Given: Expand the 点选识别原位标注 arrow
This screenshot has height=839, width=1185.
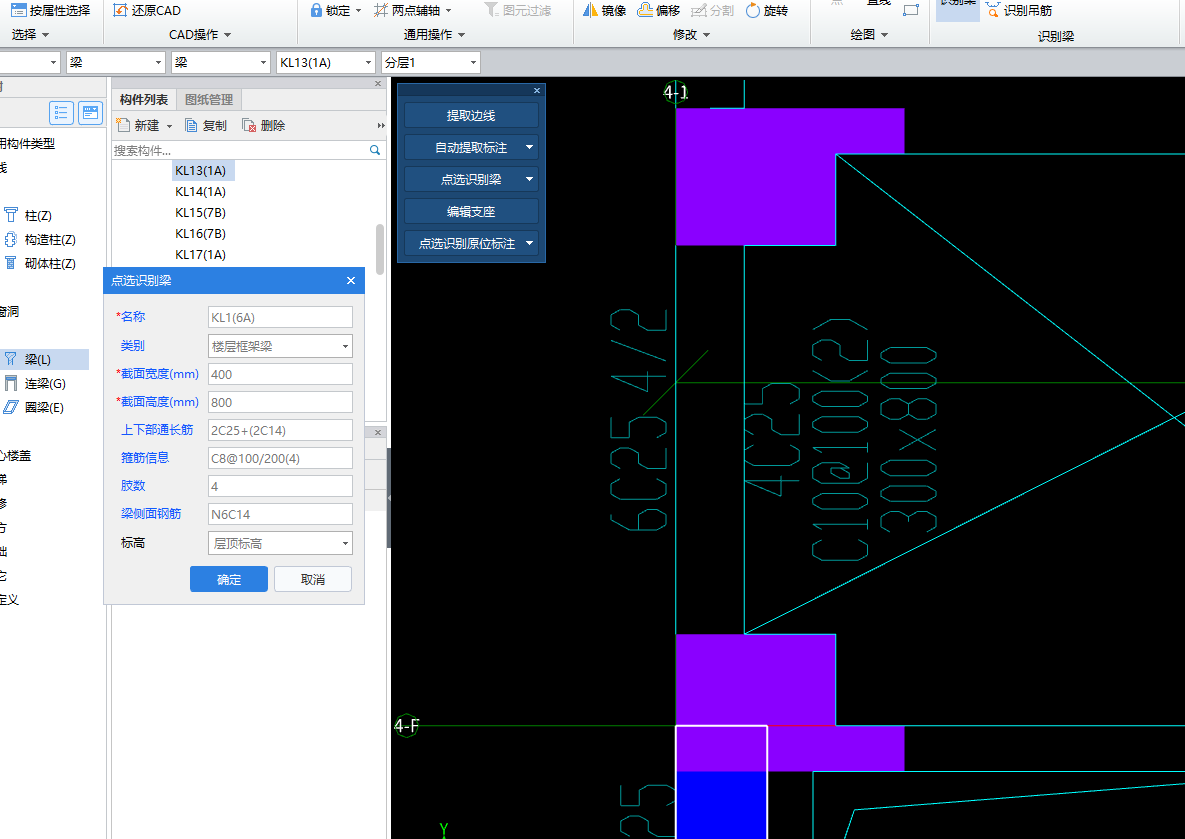Looking at the screenshot, I should (529, 243).
